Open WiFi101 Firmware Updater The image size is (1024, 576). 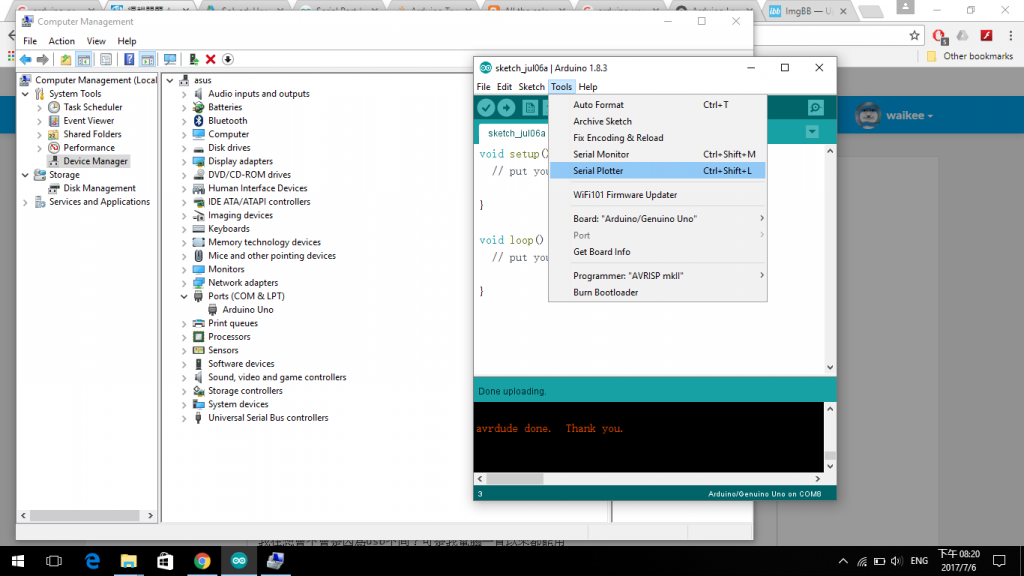pos(658,195)
